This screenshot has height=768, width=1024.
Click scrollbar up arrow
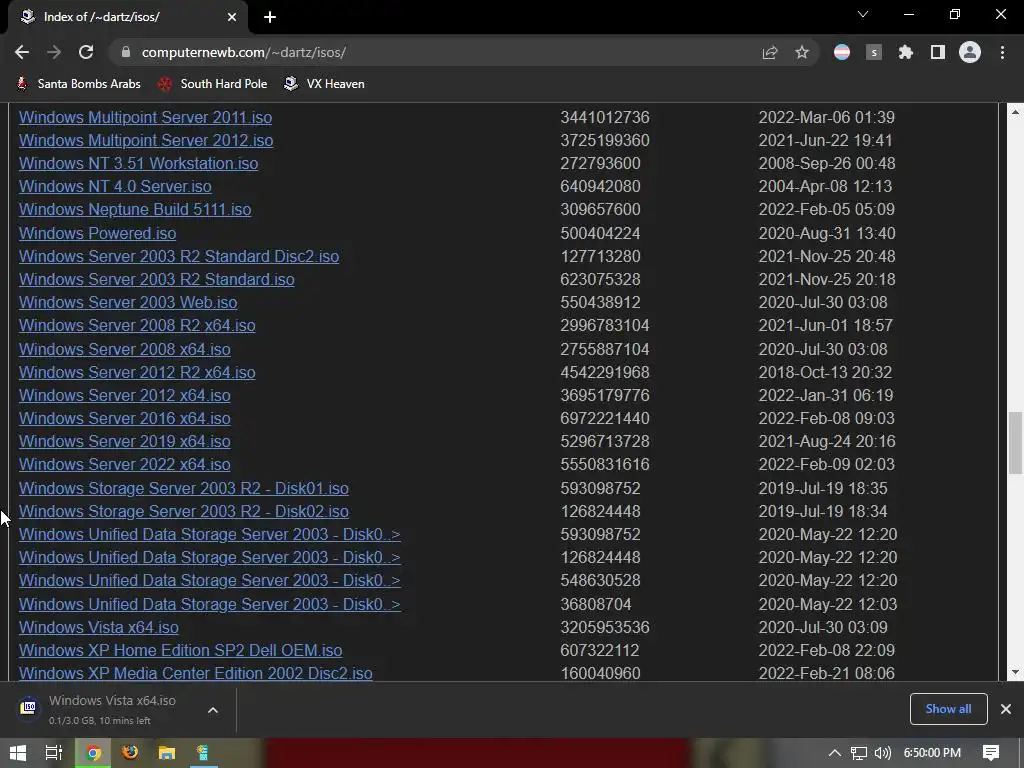click(1015, 112)
